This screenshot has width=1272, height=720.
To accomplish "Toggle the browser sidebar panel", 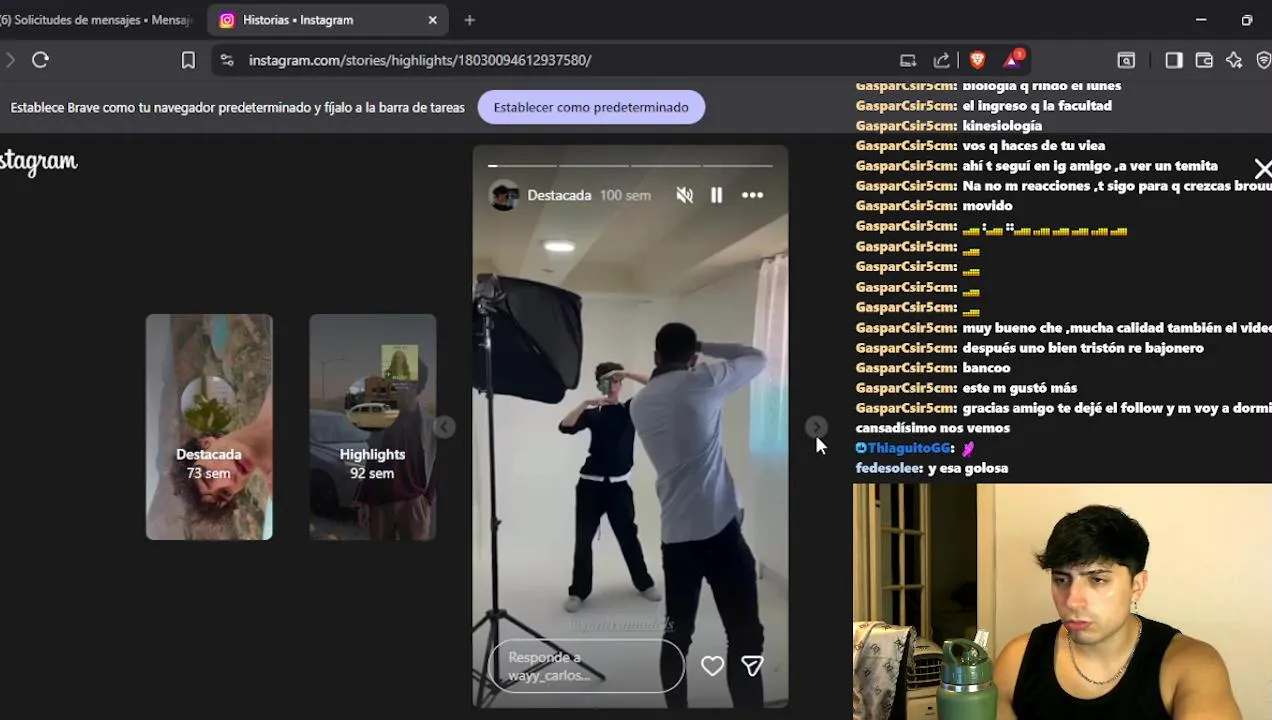I will (x=1174, y=60).
